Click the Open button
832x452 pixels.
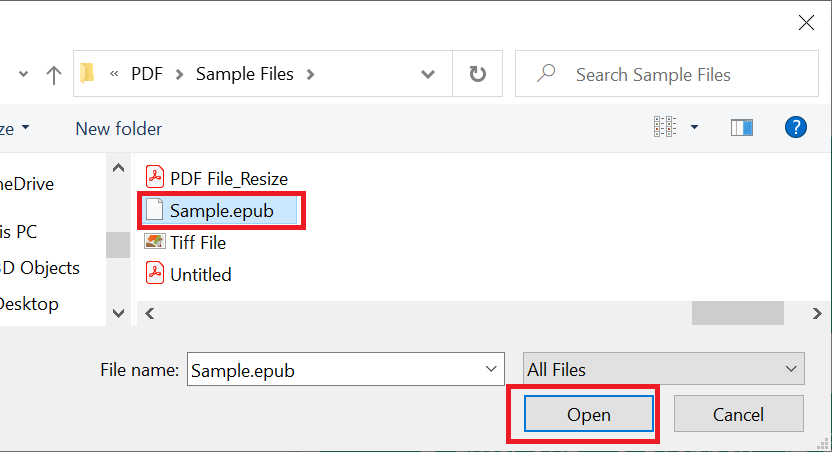click(x=588, y=414)
